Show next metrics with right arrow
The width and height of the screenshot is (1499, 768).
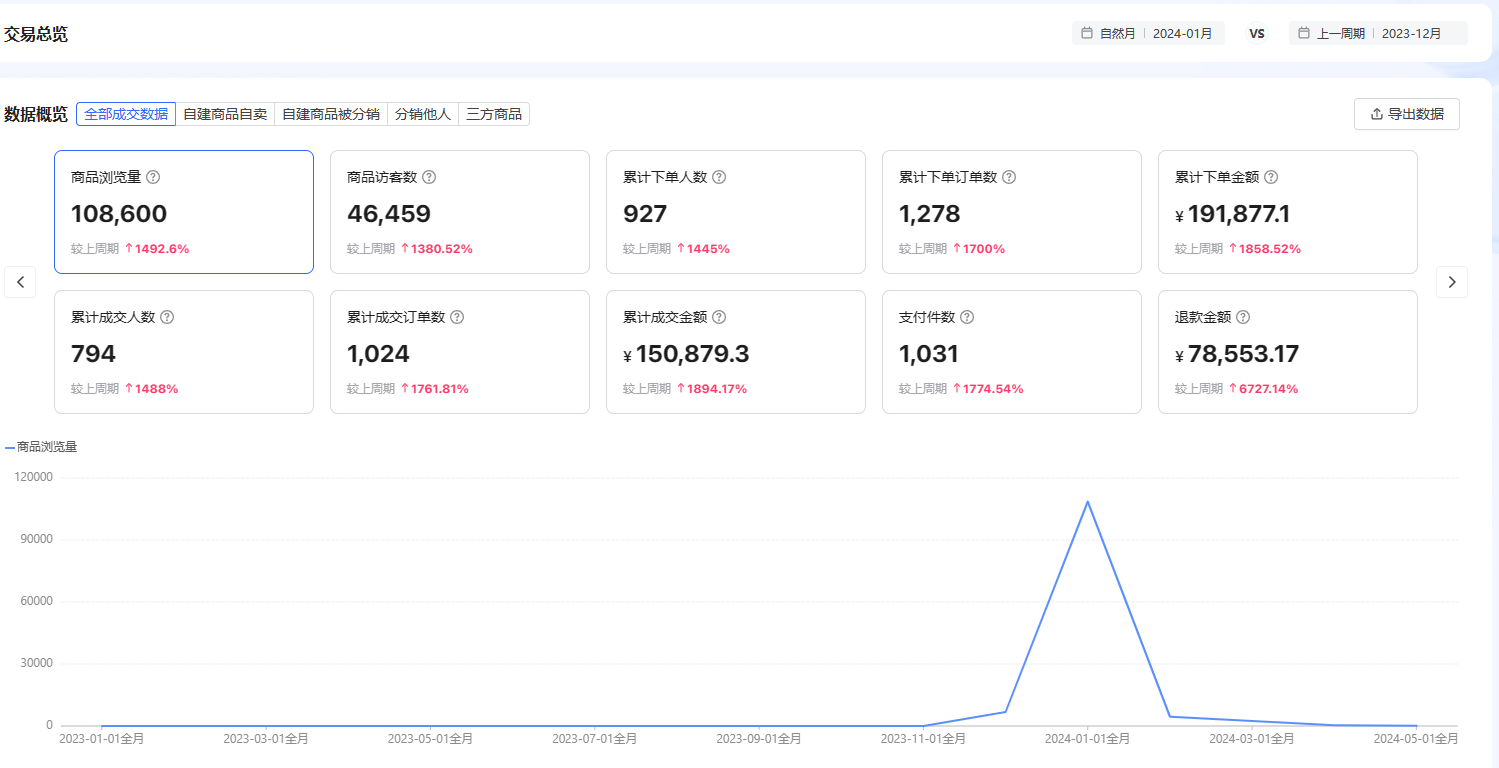click(1451, 283)
